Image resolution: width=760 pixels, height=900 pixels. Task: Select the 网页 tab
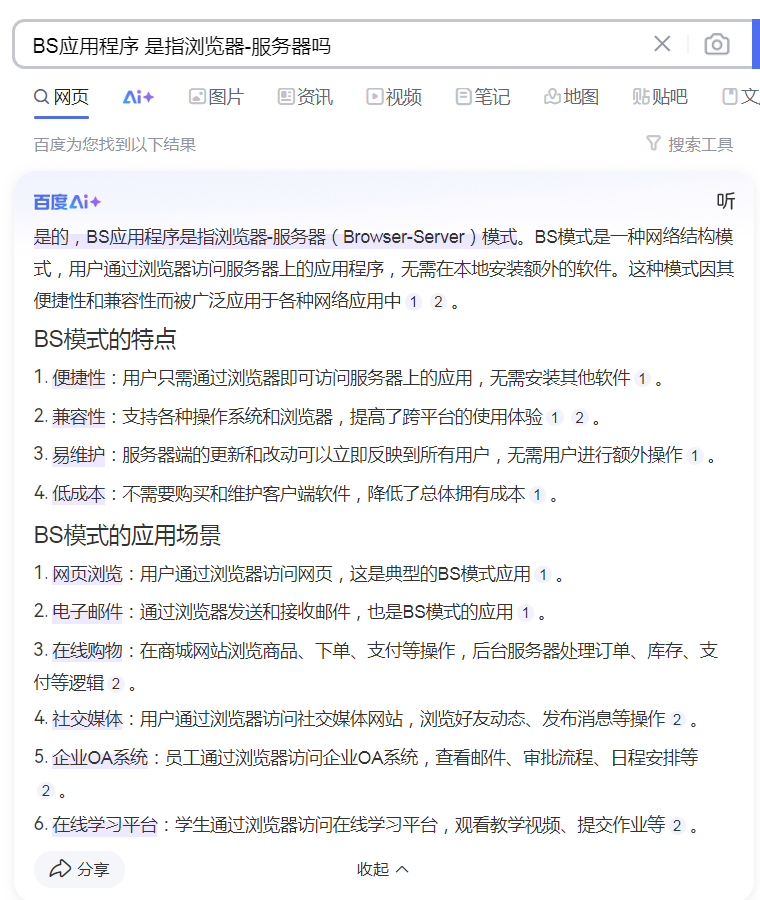[61, 97]
